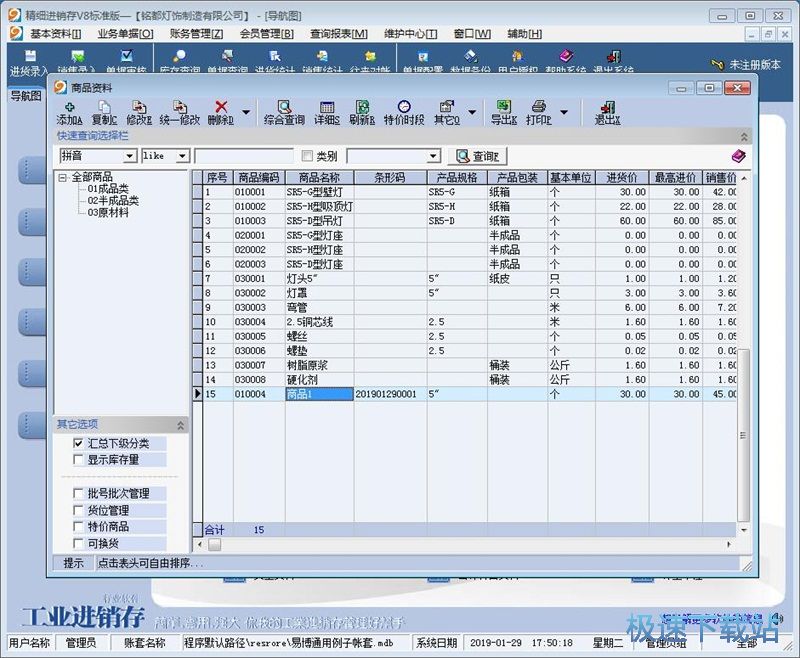Open the like operator dropdown

click(183, 156)
